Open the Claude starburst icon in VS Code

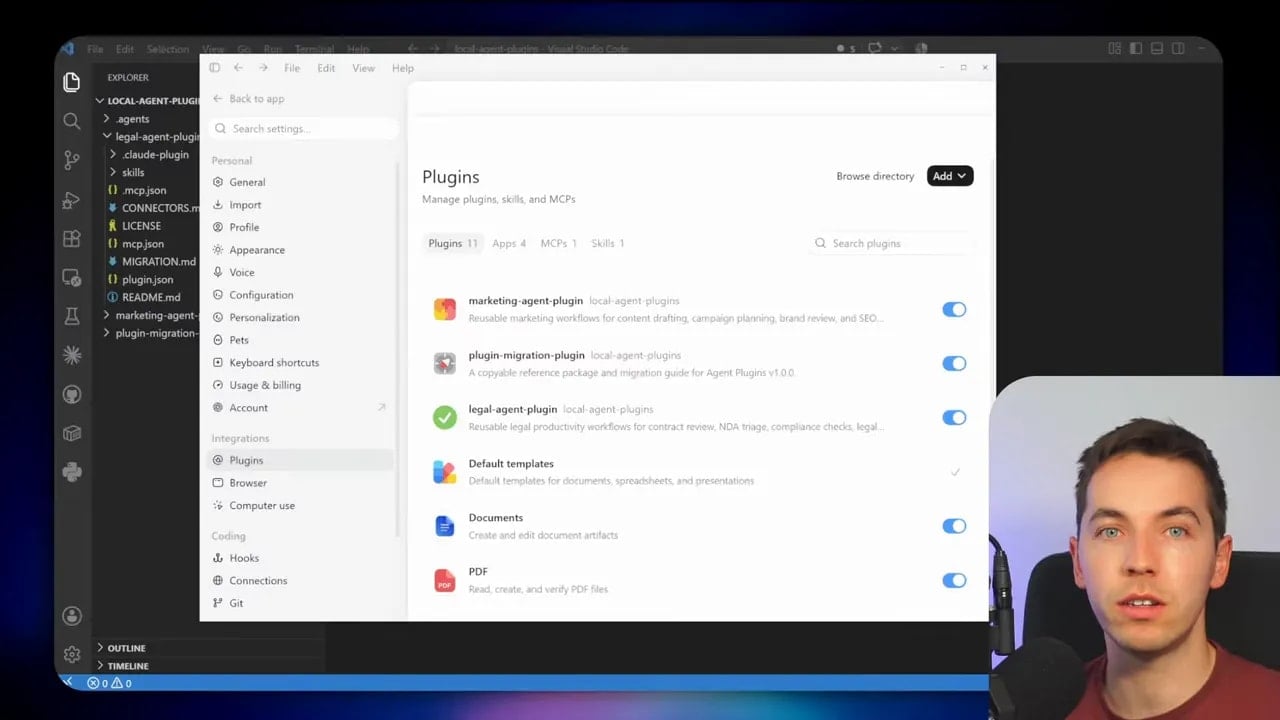pyautogui.click(x=71, y=355)
